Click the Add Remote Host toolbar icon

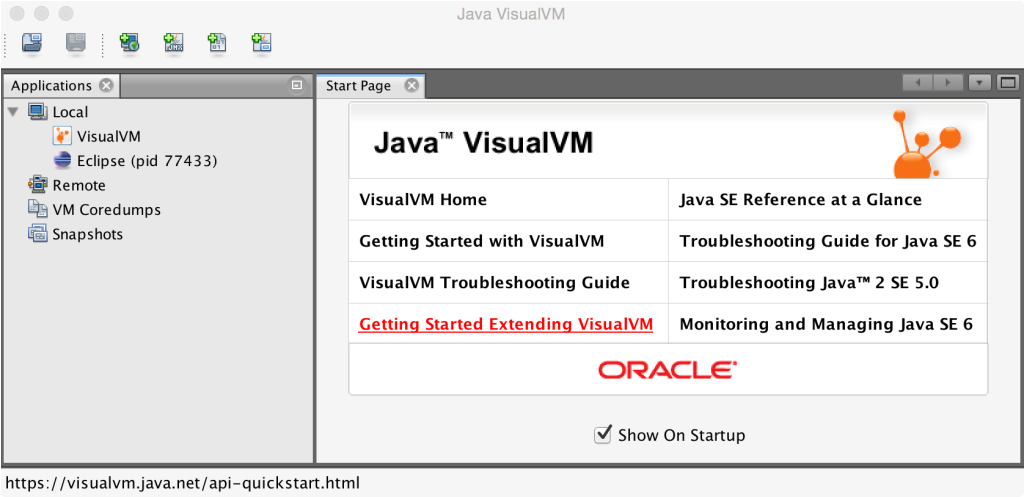129,44
